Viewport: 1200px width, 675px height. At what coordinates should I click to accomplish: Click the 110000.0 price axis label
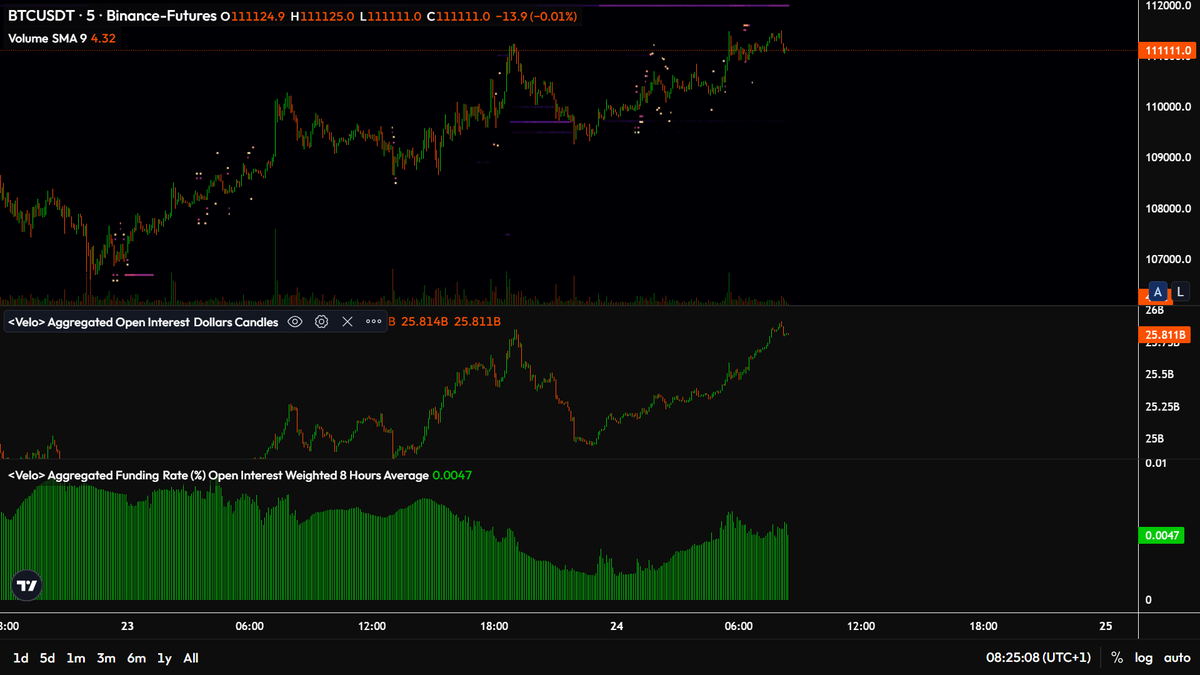(x=1167, y=107)
